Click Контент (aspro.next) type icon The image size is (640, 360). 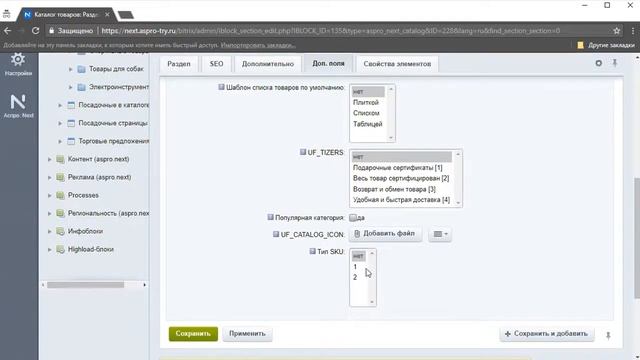60,159
